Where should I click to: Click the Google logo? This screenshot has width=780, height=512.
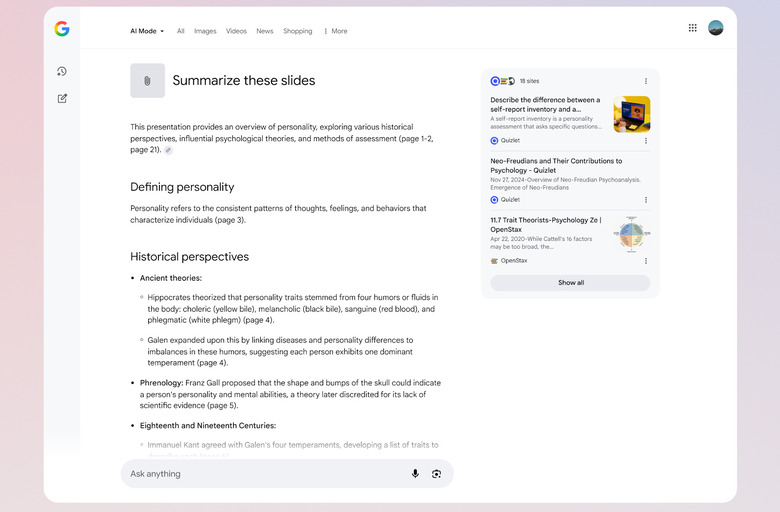tap(62, 29)
